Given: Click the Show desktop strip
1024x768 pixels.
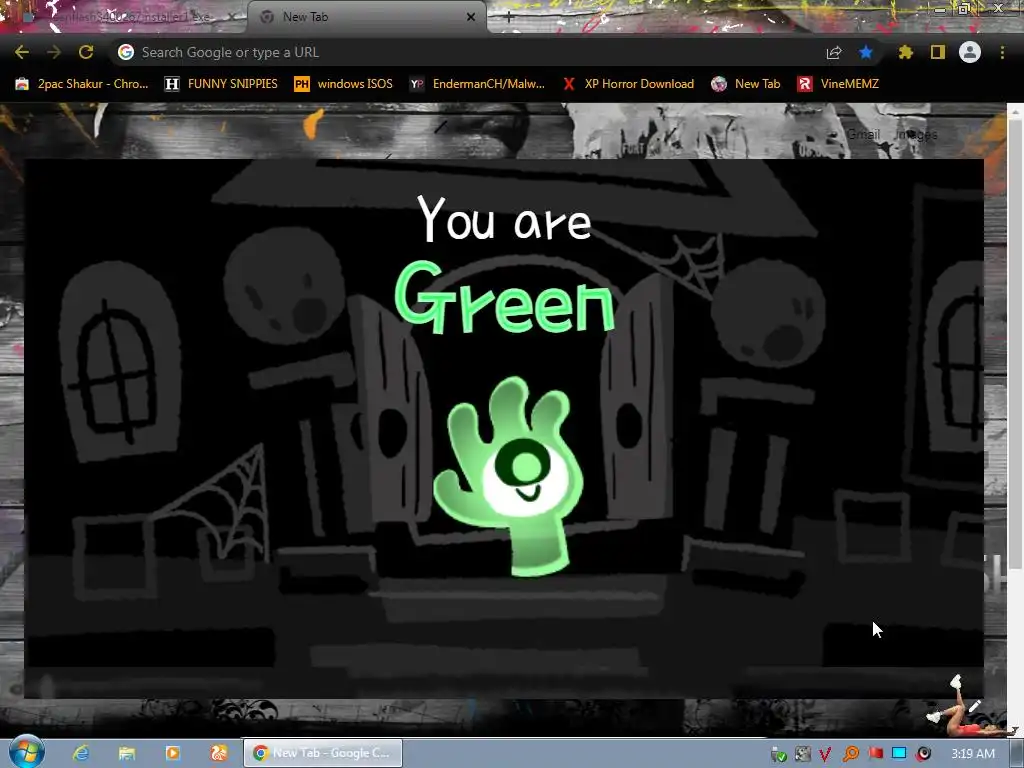Looking at the screenshot, I should [1017, 754].
